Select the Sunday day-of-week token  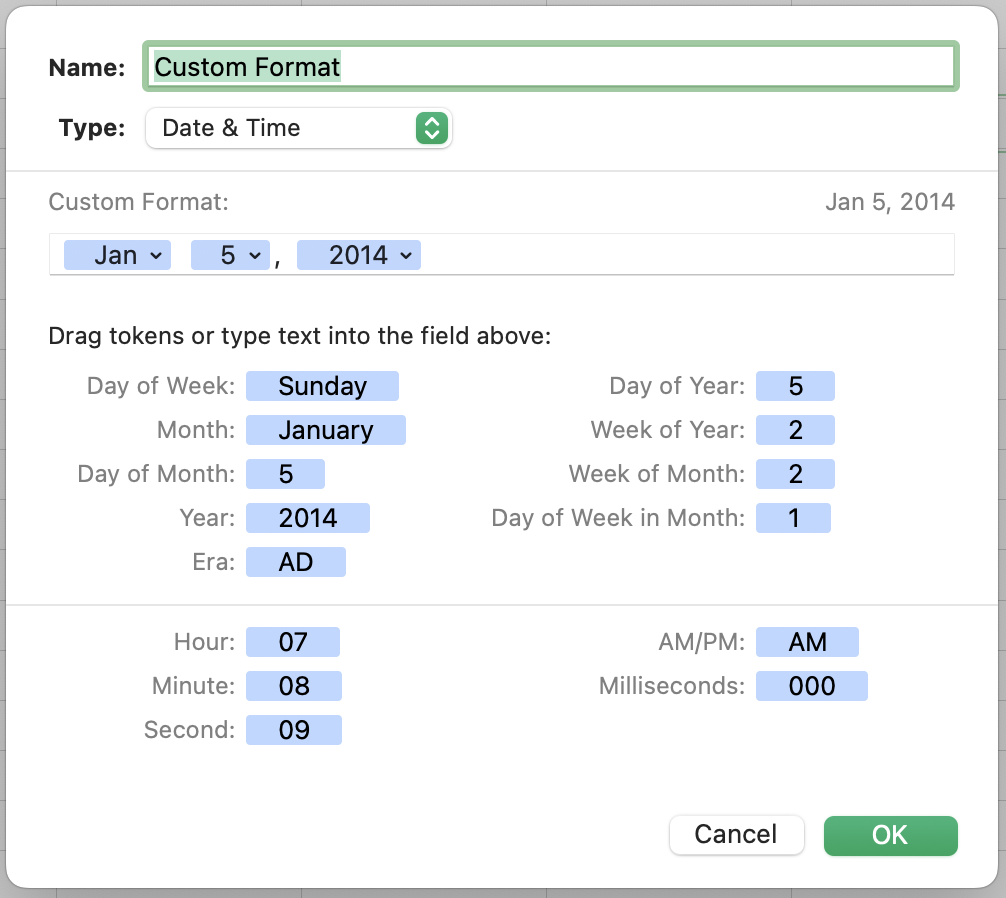click(x=322, y=387)
